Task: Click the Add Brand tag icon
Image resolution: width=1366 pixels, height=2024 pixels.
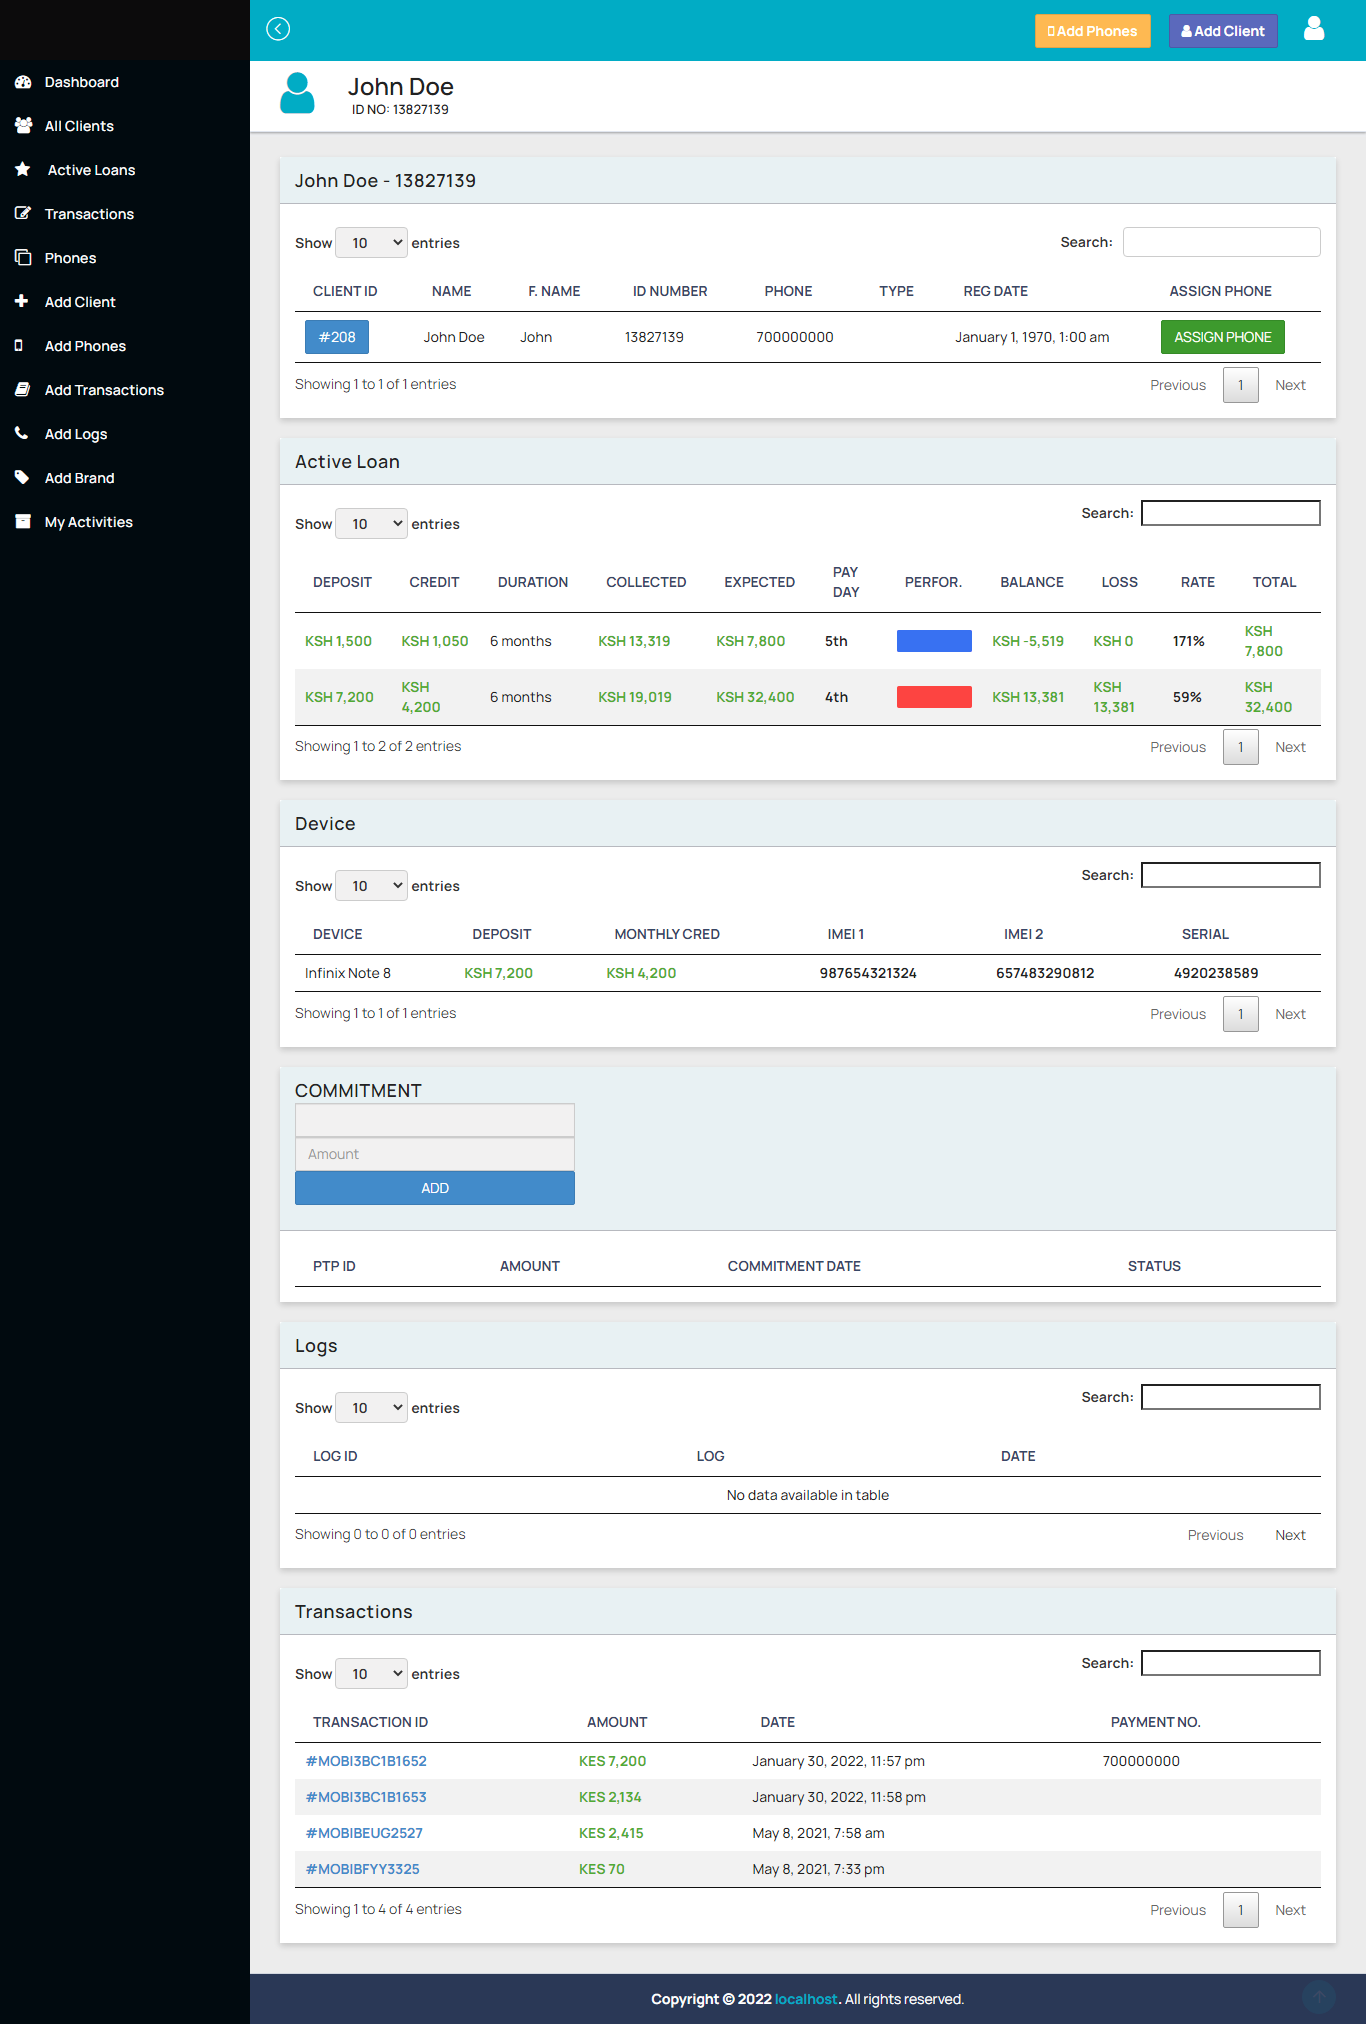Action: pyautogui.click(x=22, y=478)
